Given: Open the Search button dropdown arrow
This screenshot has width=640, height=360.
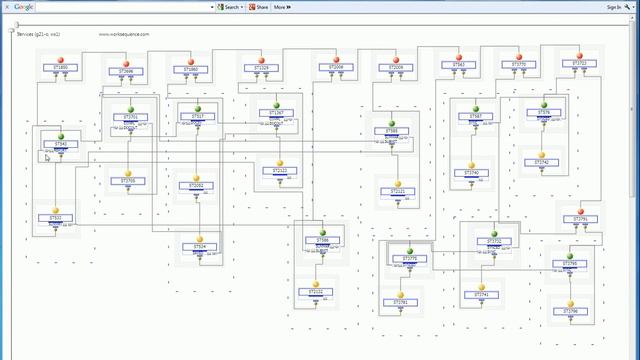Looking at the screenshot, I should [242, 7].
